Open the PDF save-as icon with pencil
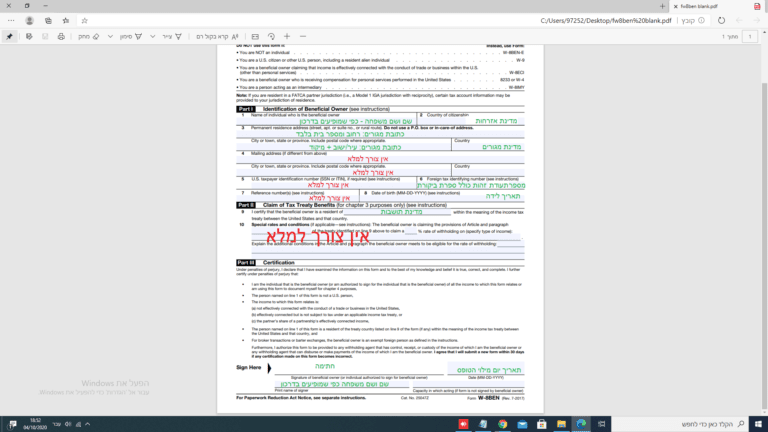Image resolution: width=768 pixels, height=432 pixels. click(x=29, y=37)
